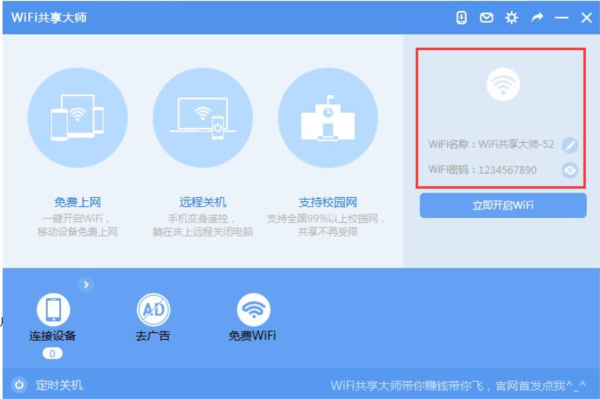The width and height of the screenshot is (600, 399).
Task: Close the WiFi共享大师 window
Action: click(587, 18)
